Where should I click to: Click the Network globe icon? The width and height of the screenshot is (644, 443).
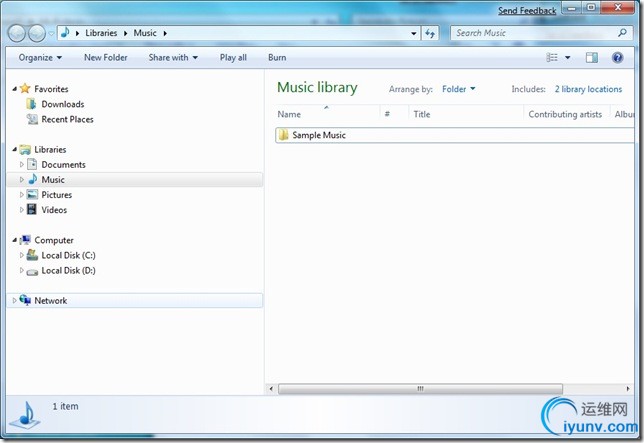(x=25, y=300)
